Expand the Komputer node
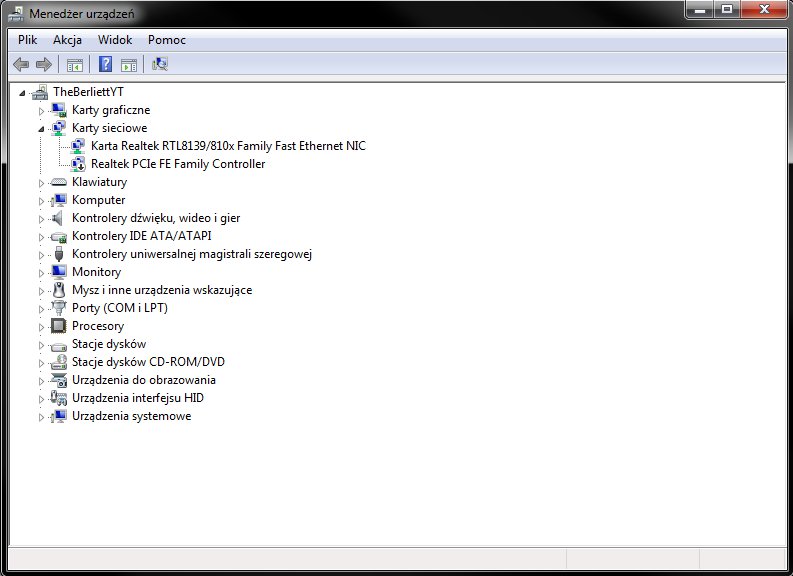This screenshot has height=576, width=793. [x=41, y=201]
